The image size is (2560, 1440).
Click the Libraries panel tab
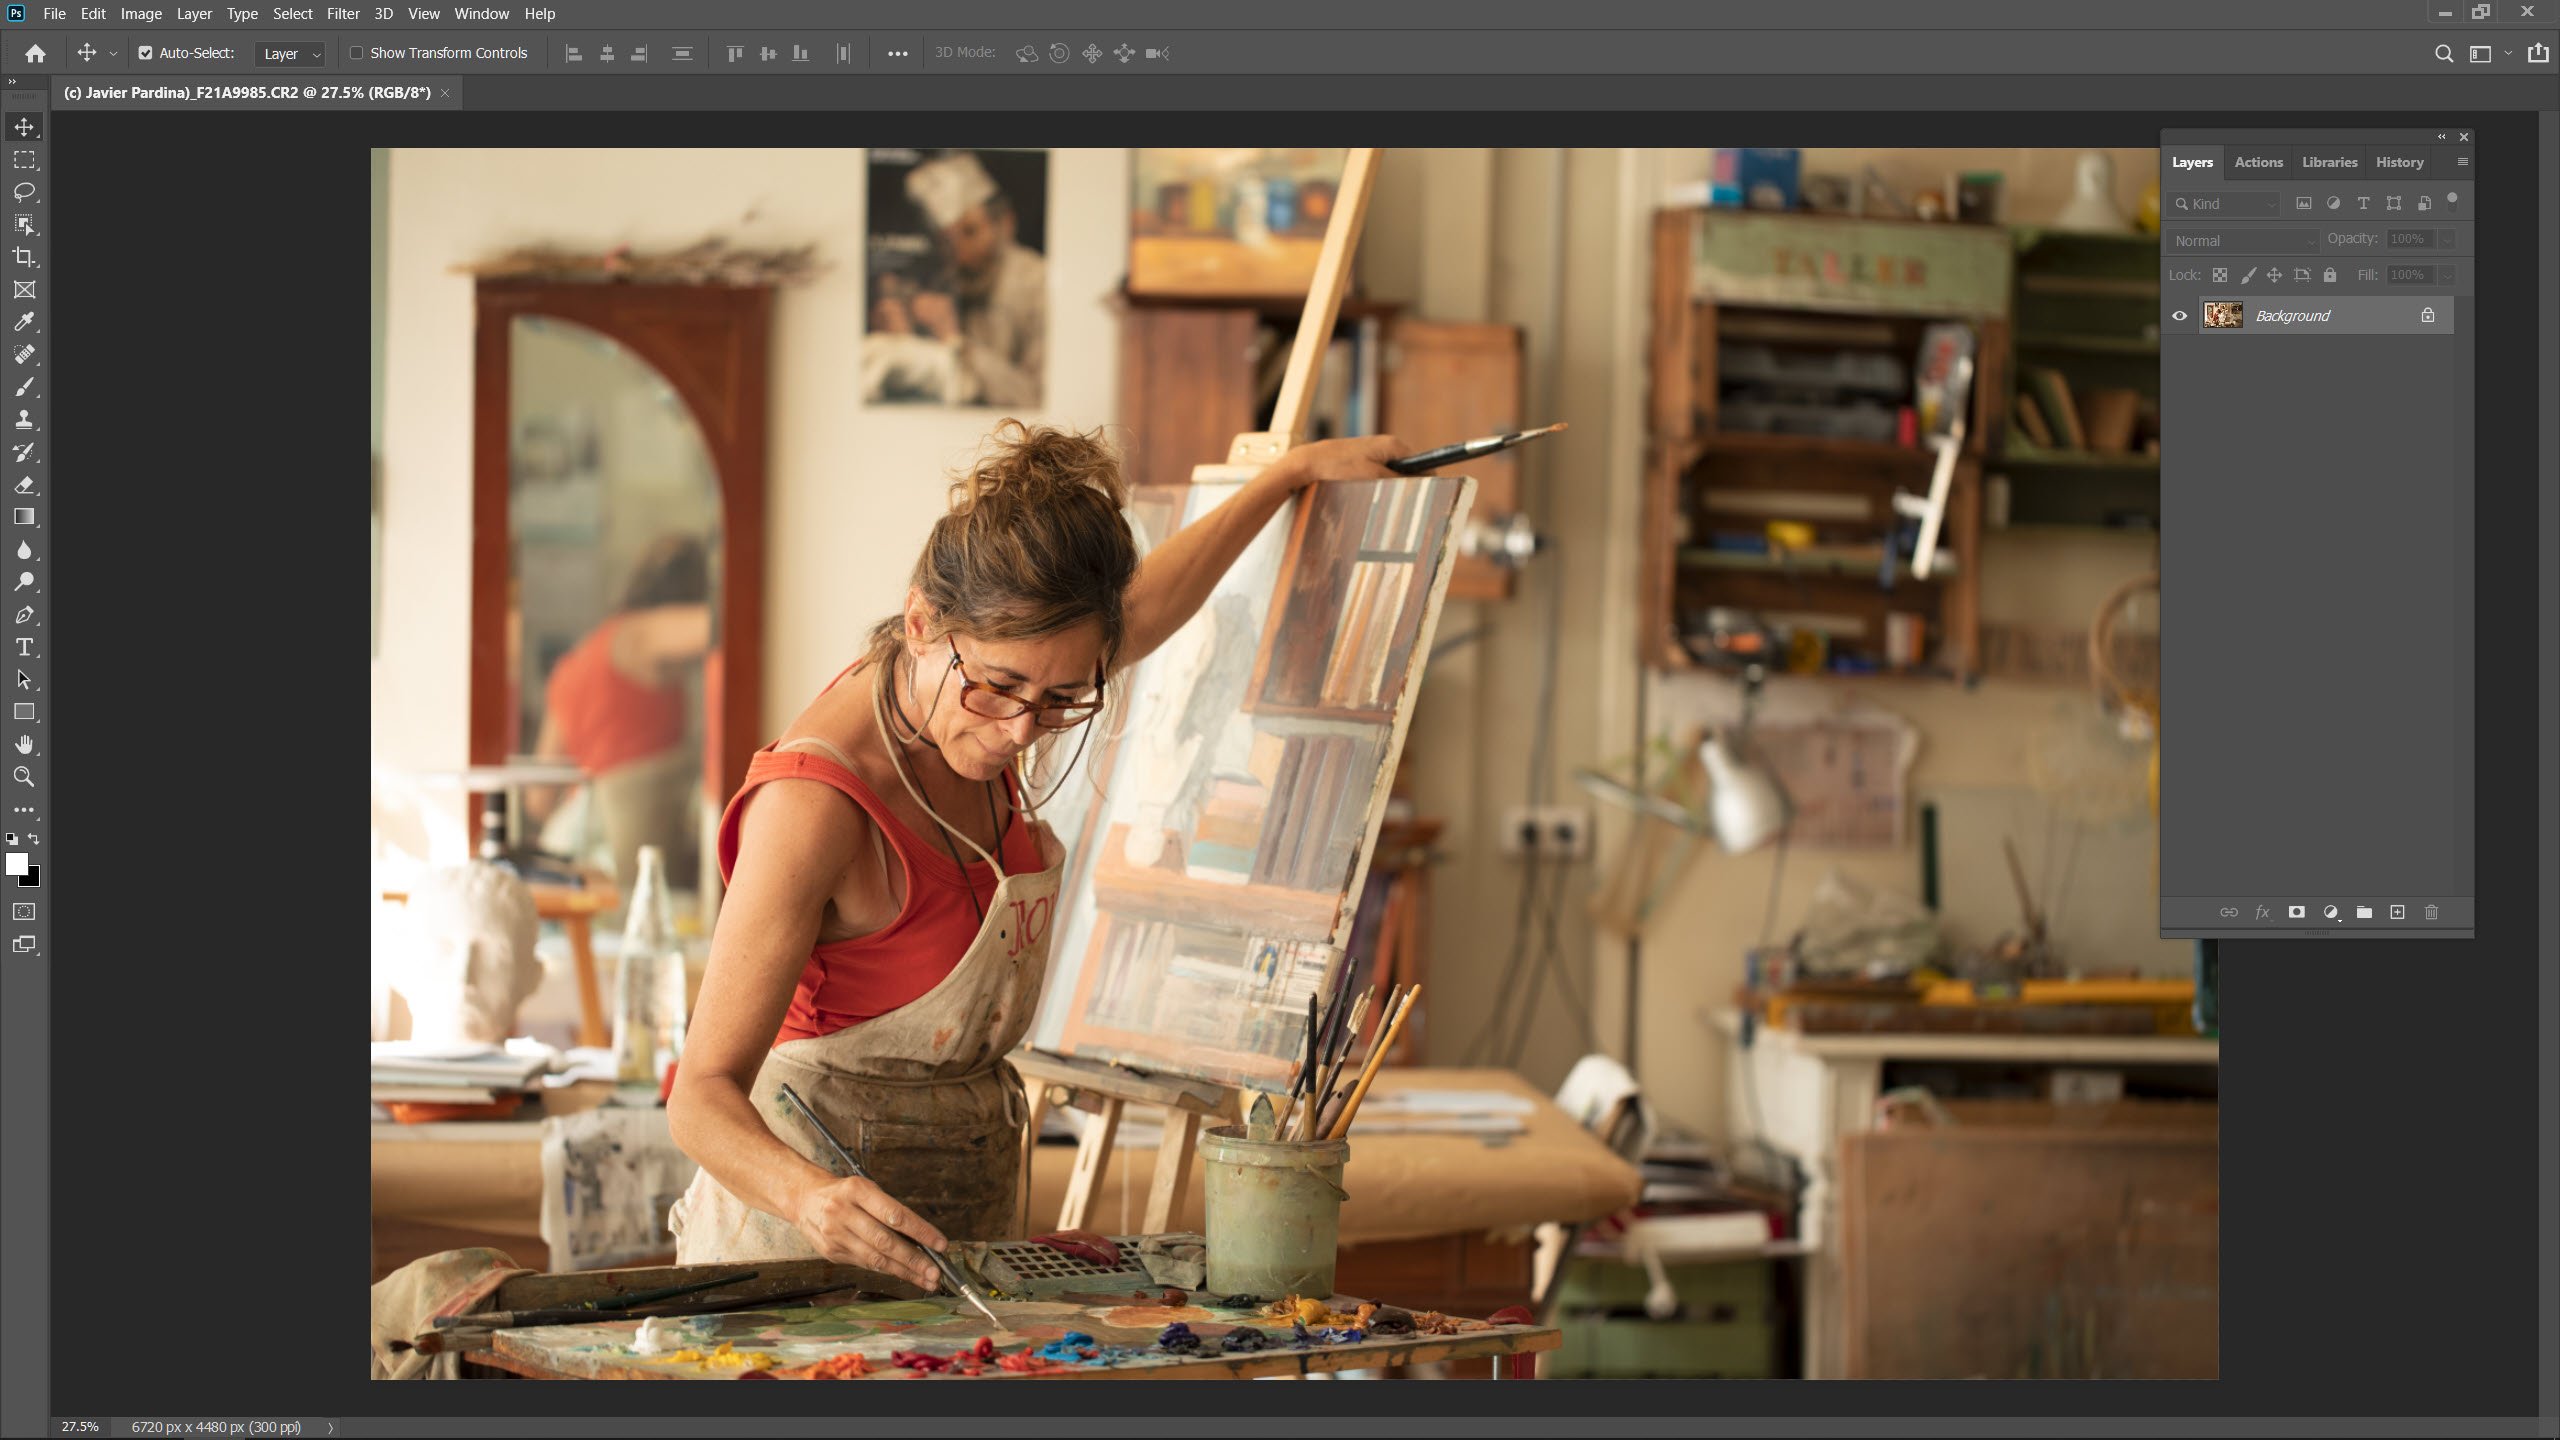[2328, 162]
